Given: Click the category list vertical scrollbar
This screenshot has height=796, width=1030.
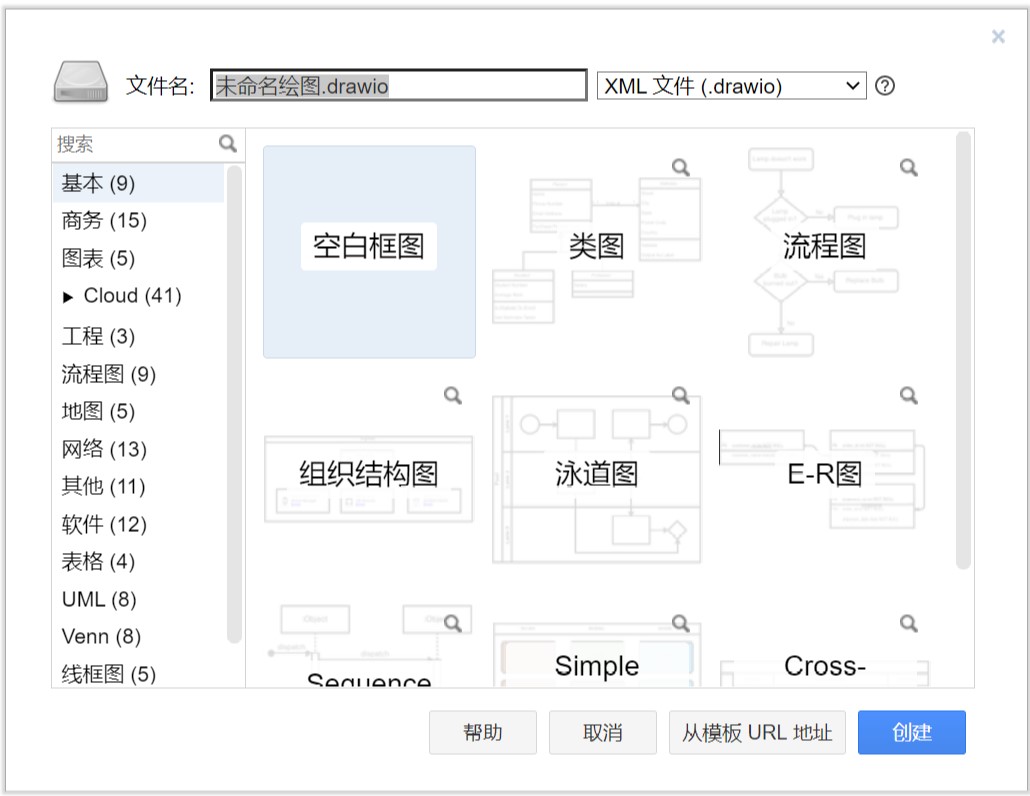Looking at the screenshot, I should click(234, 405).
